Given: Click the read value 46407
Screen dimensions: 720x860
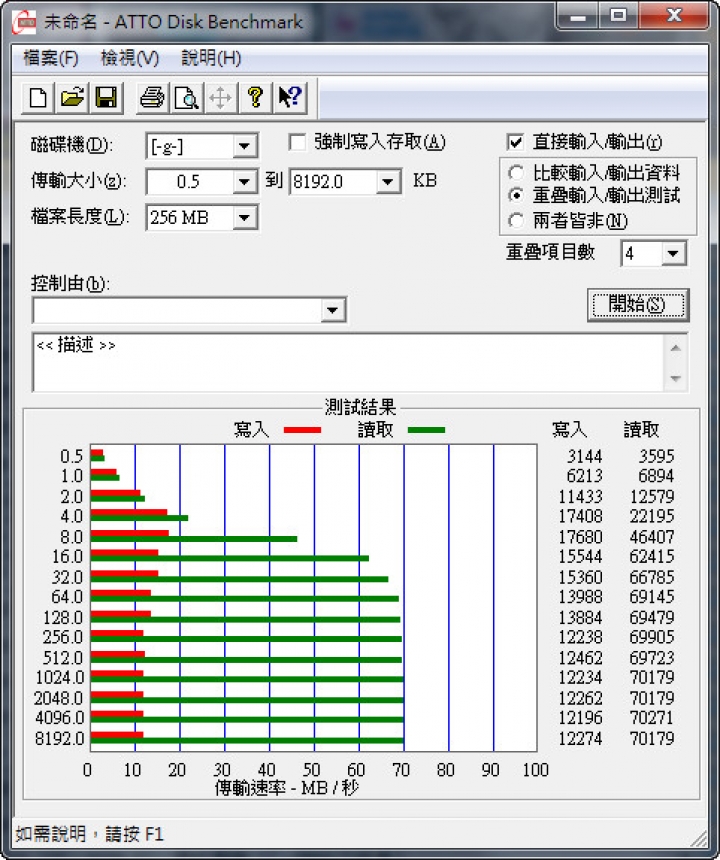Looking at the screenshot, I should pyautogui.click(x=652, y=537).
